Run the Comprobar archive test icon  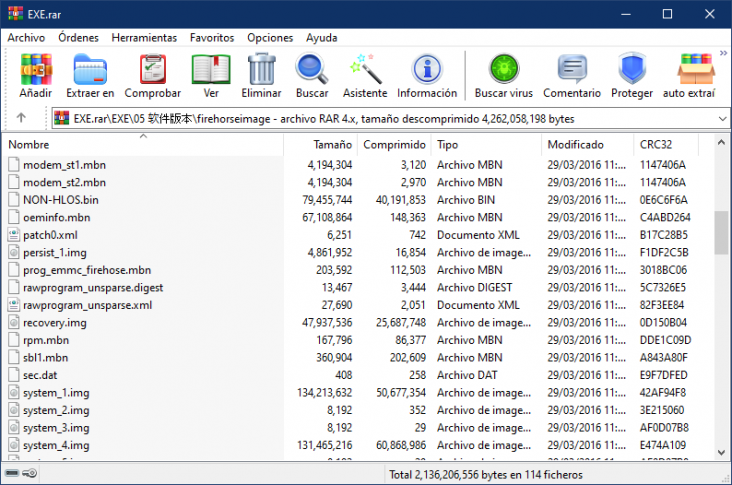(153, 69)
